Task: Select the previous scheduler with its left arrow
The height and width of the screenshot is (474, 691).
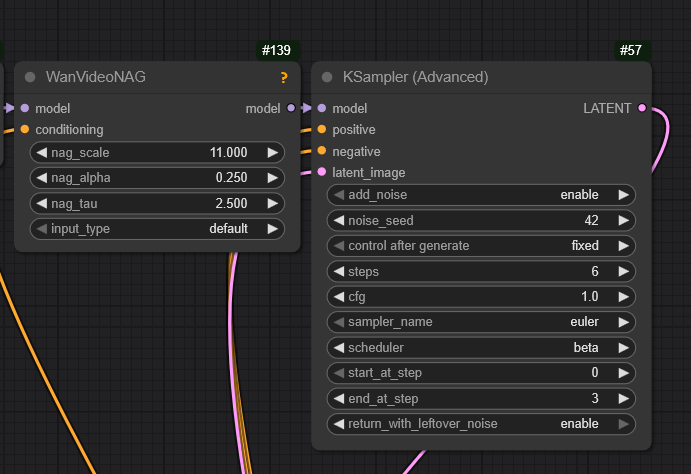Action: (339, 348)
